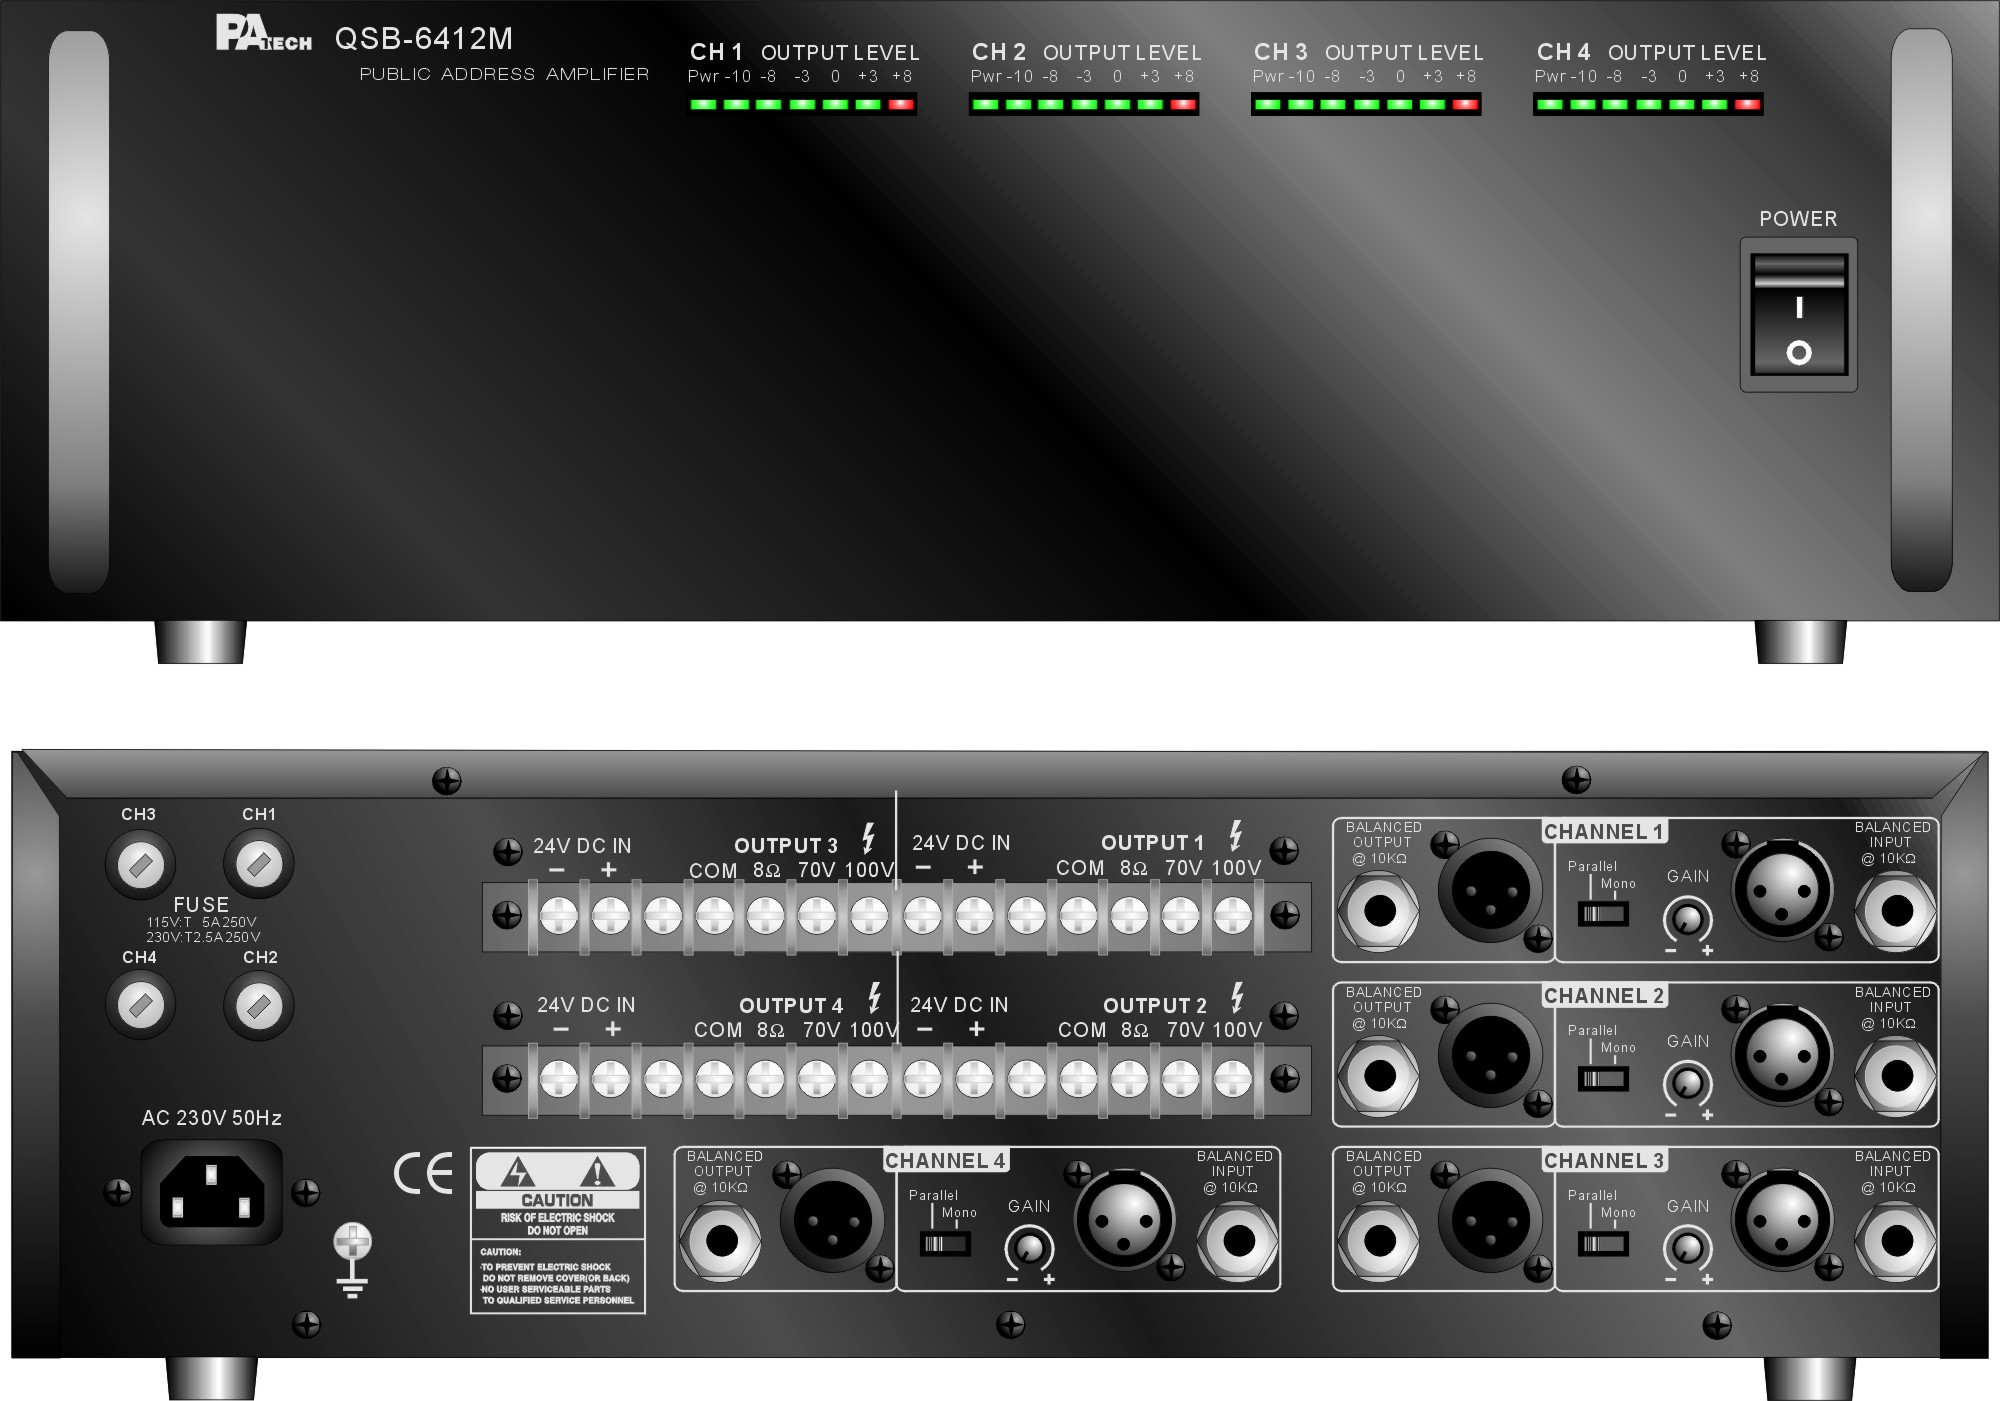Click the CH1 fuse holder
This screenshot has width=2000, height=1401.
(x=259, y=864)
